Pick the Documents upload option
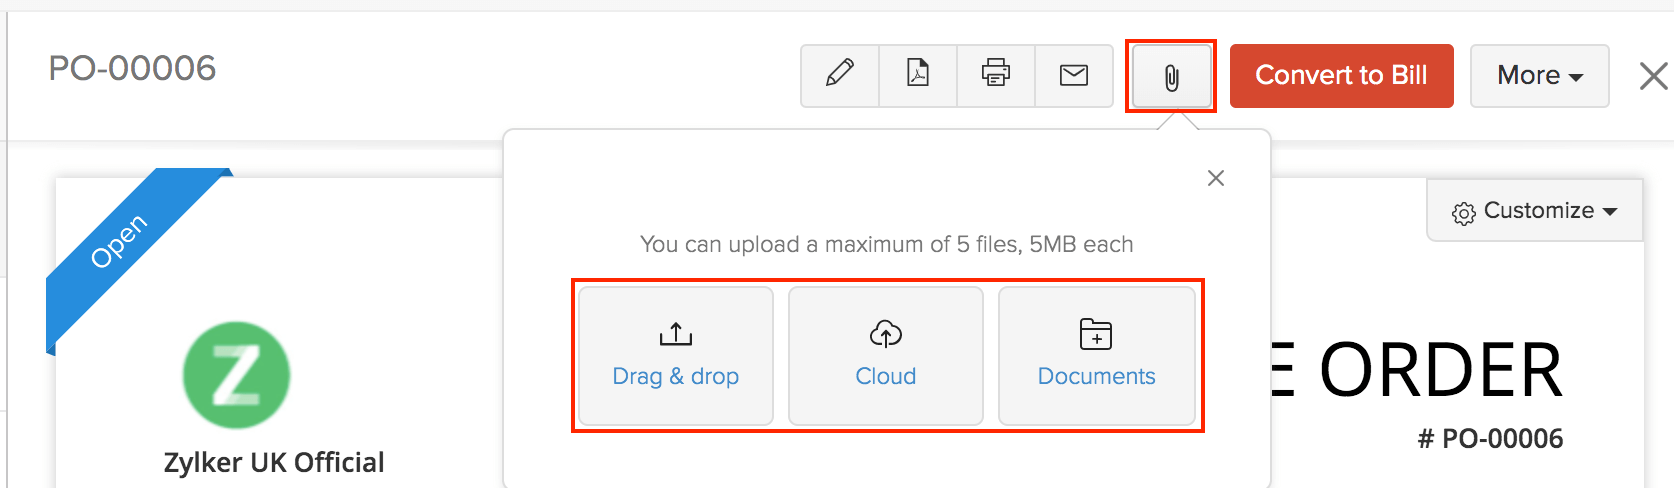The width and height of the screenshot is (1674, 488). 1096,356
